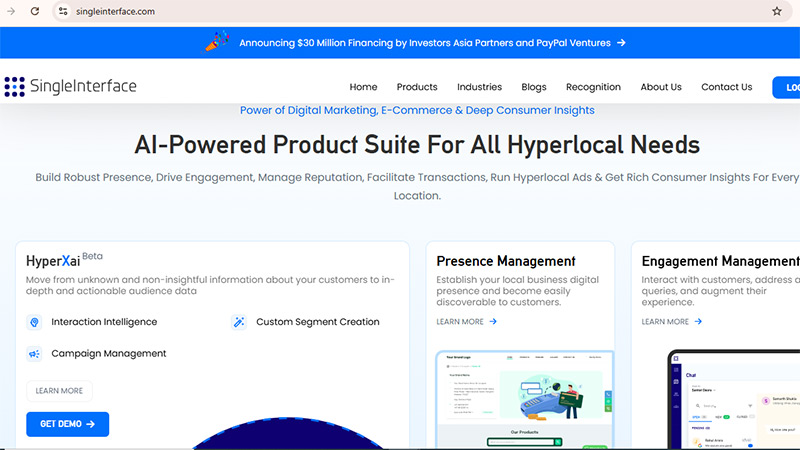Go to the Home menu item
Screen dimensions: 800x450
point(363,87)
